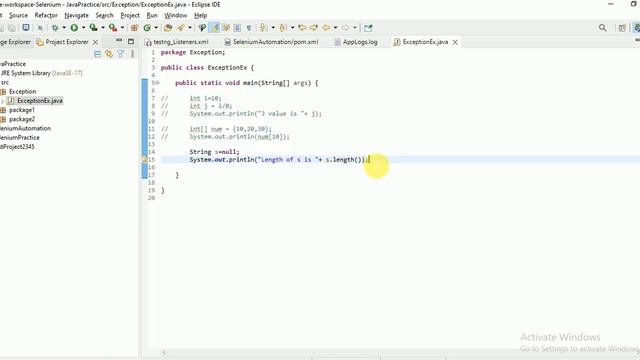Toggle Skip All Breakpoints icon

[40, 28]
